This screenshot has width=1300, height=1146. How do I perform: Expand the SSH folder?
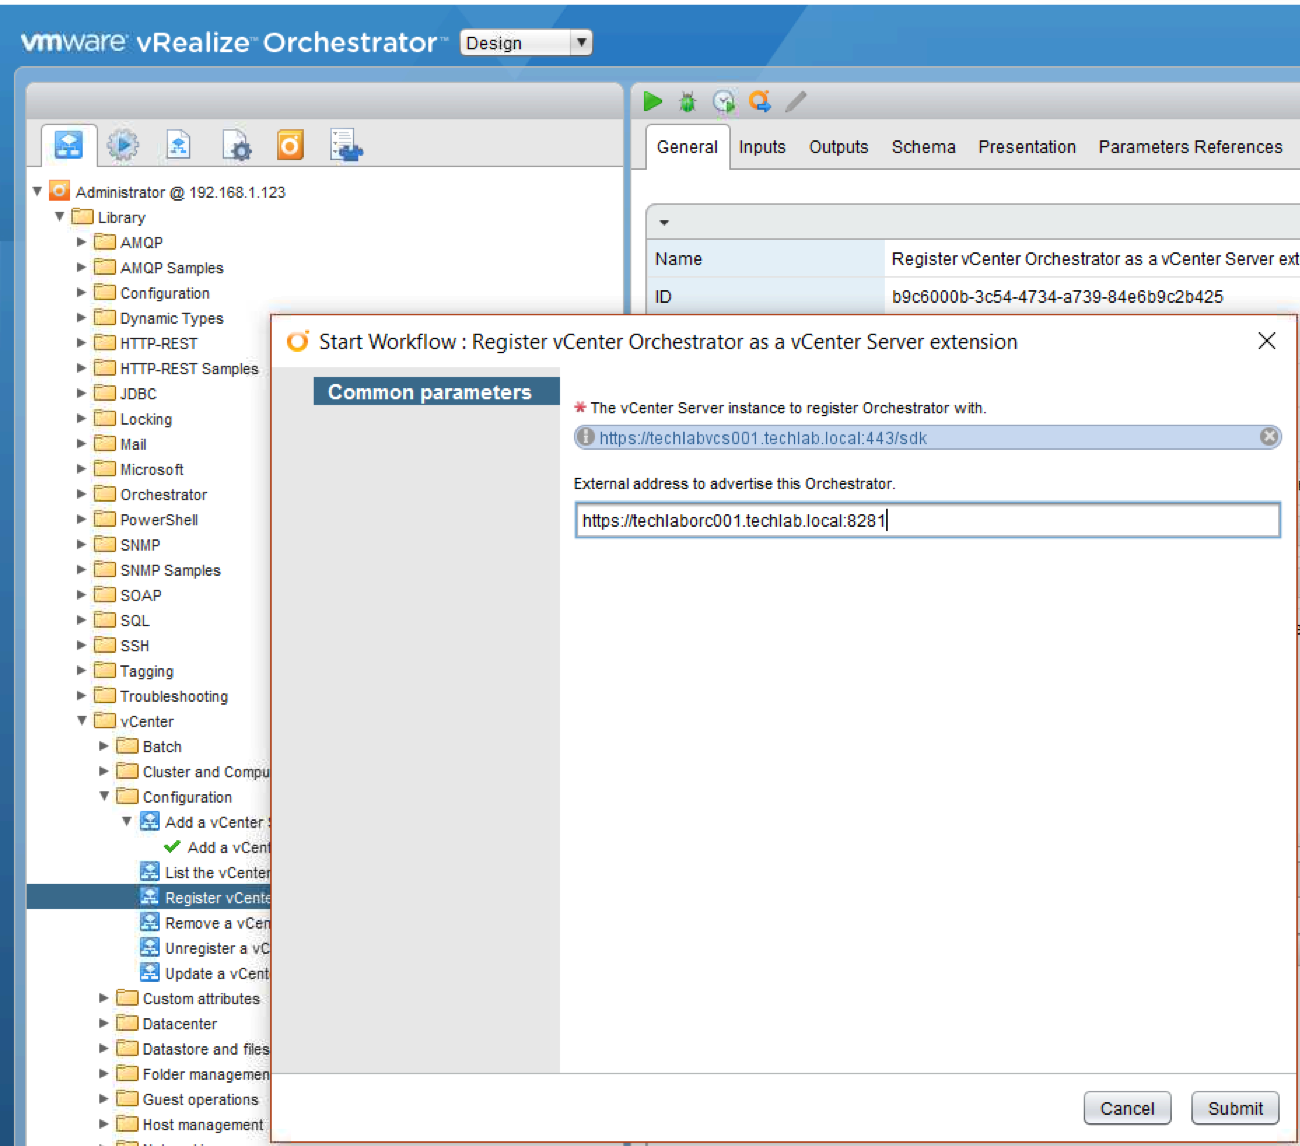pos(82,644)
